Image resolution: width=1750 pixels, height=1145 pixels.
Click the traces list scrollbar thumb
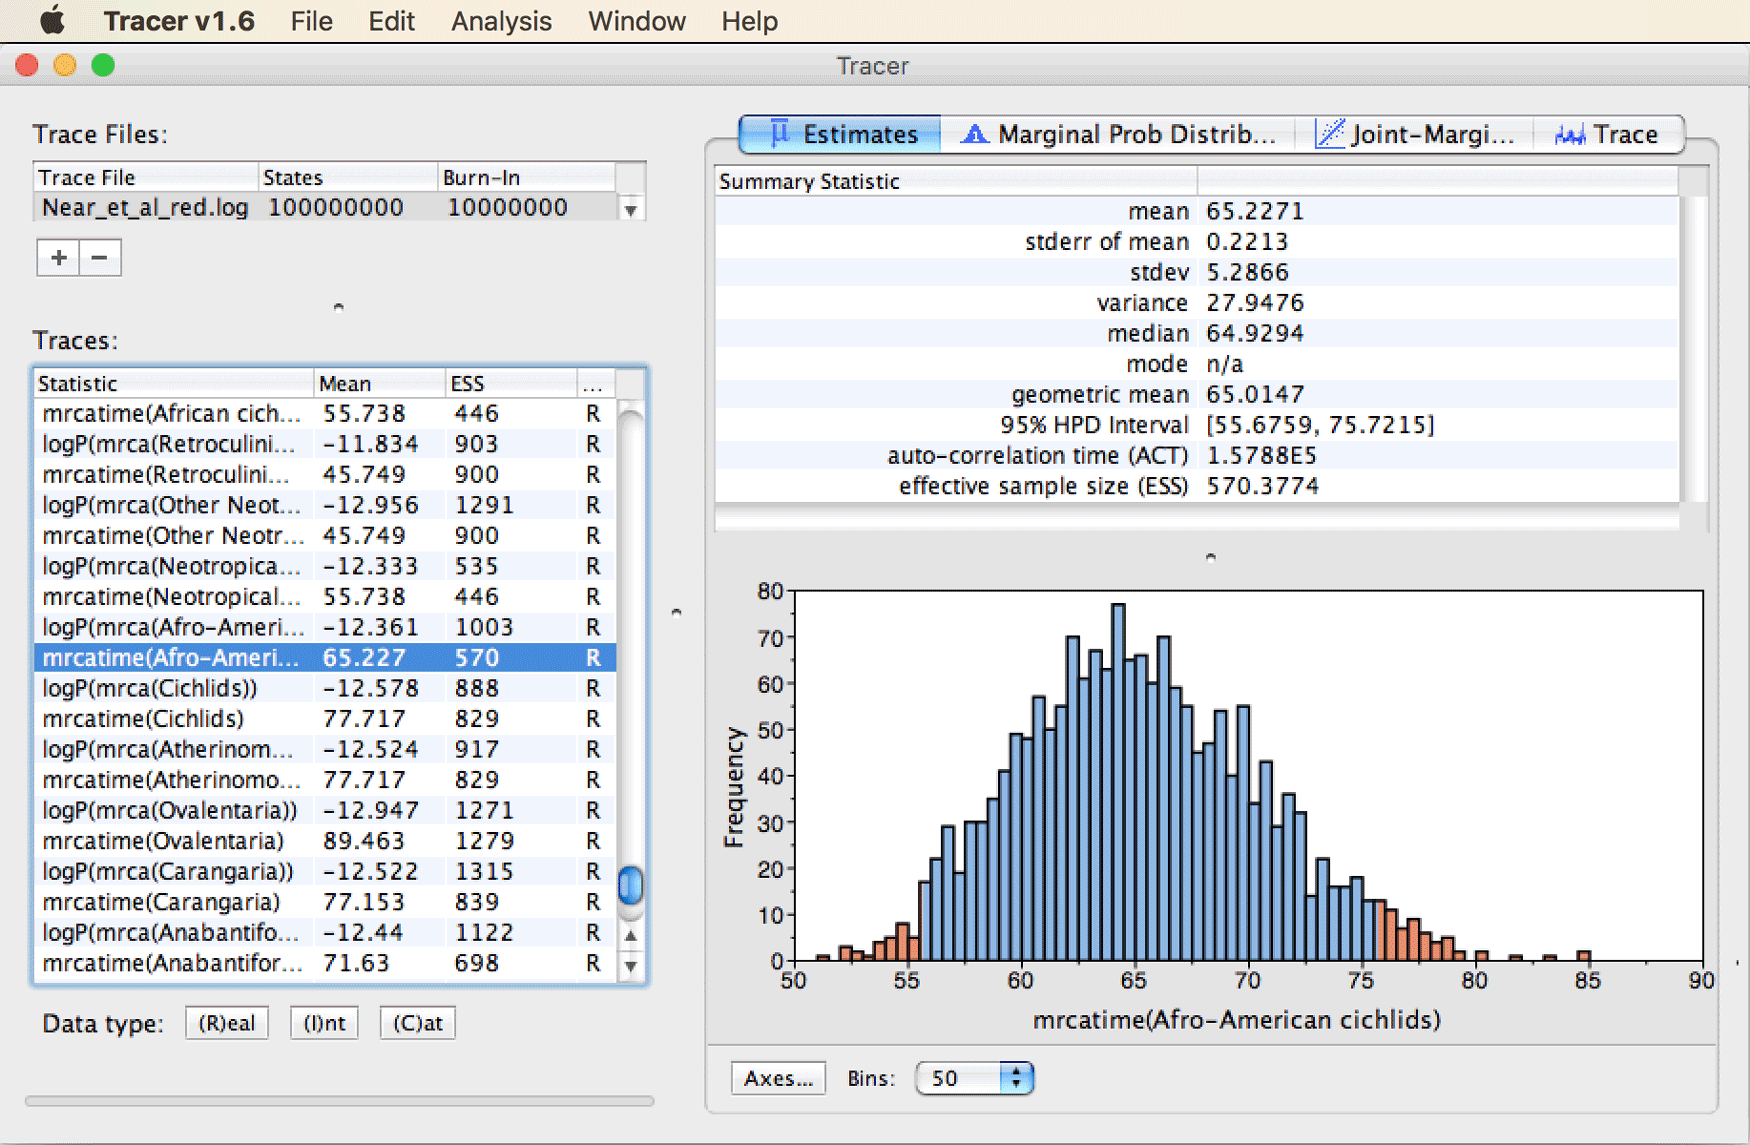631,885
